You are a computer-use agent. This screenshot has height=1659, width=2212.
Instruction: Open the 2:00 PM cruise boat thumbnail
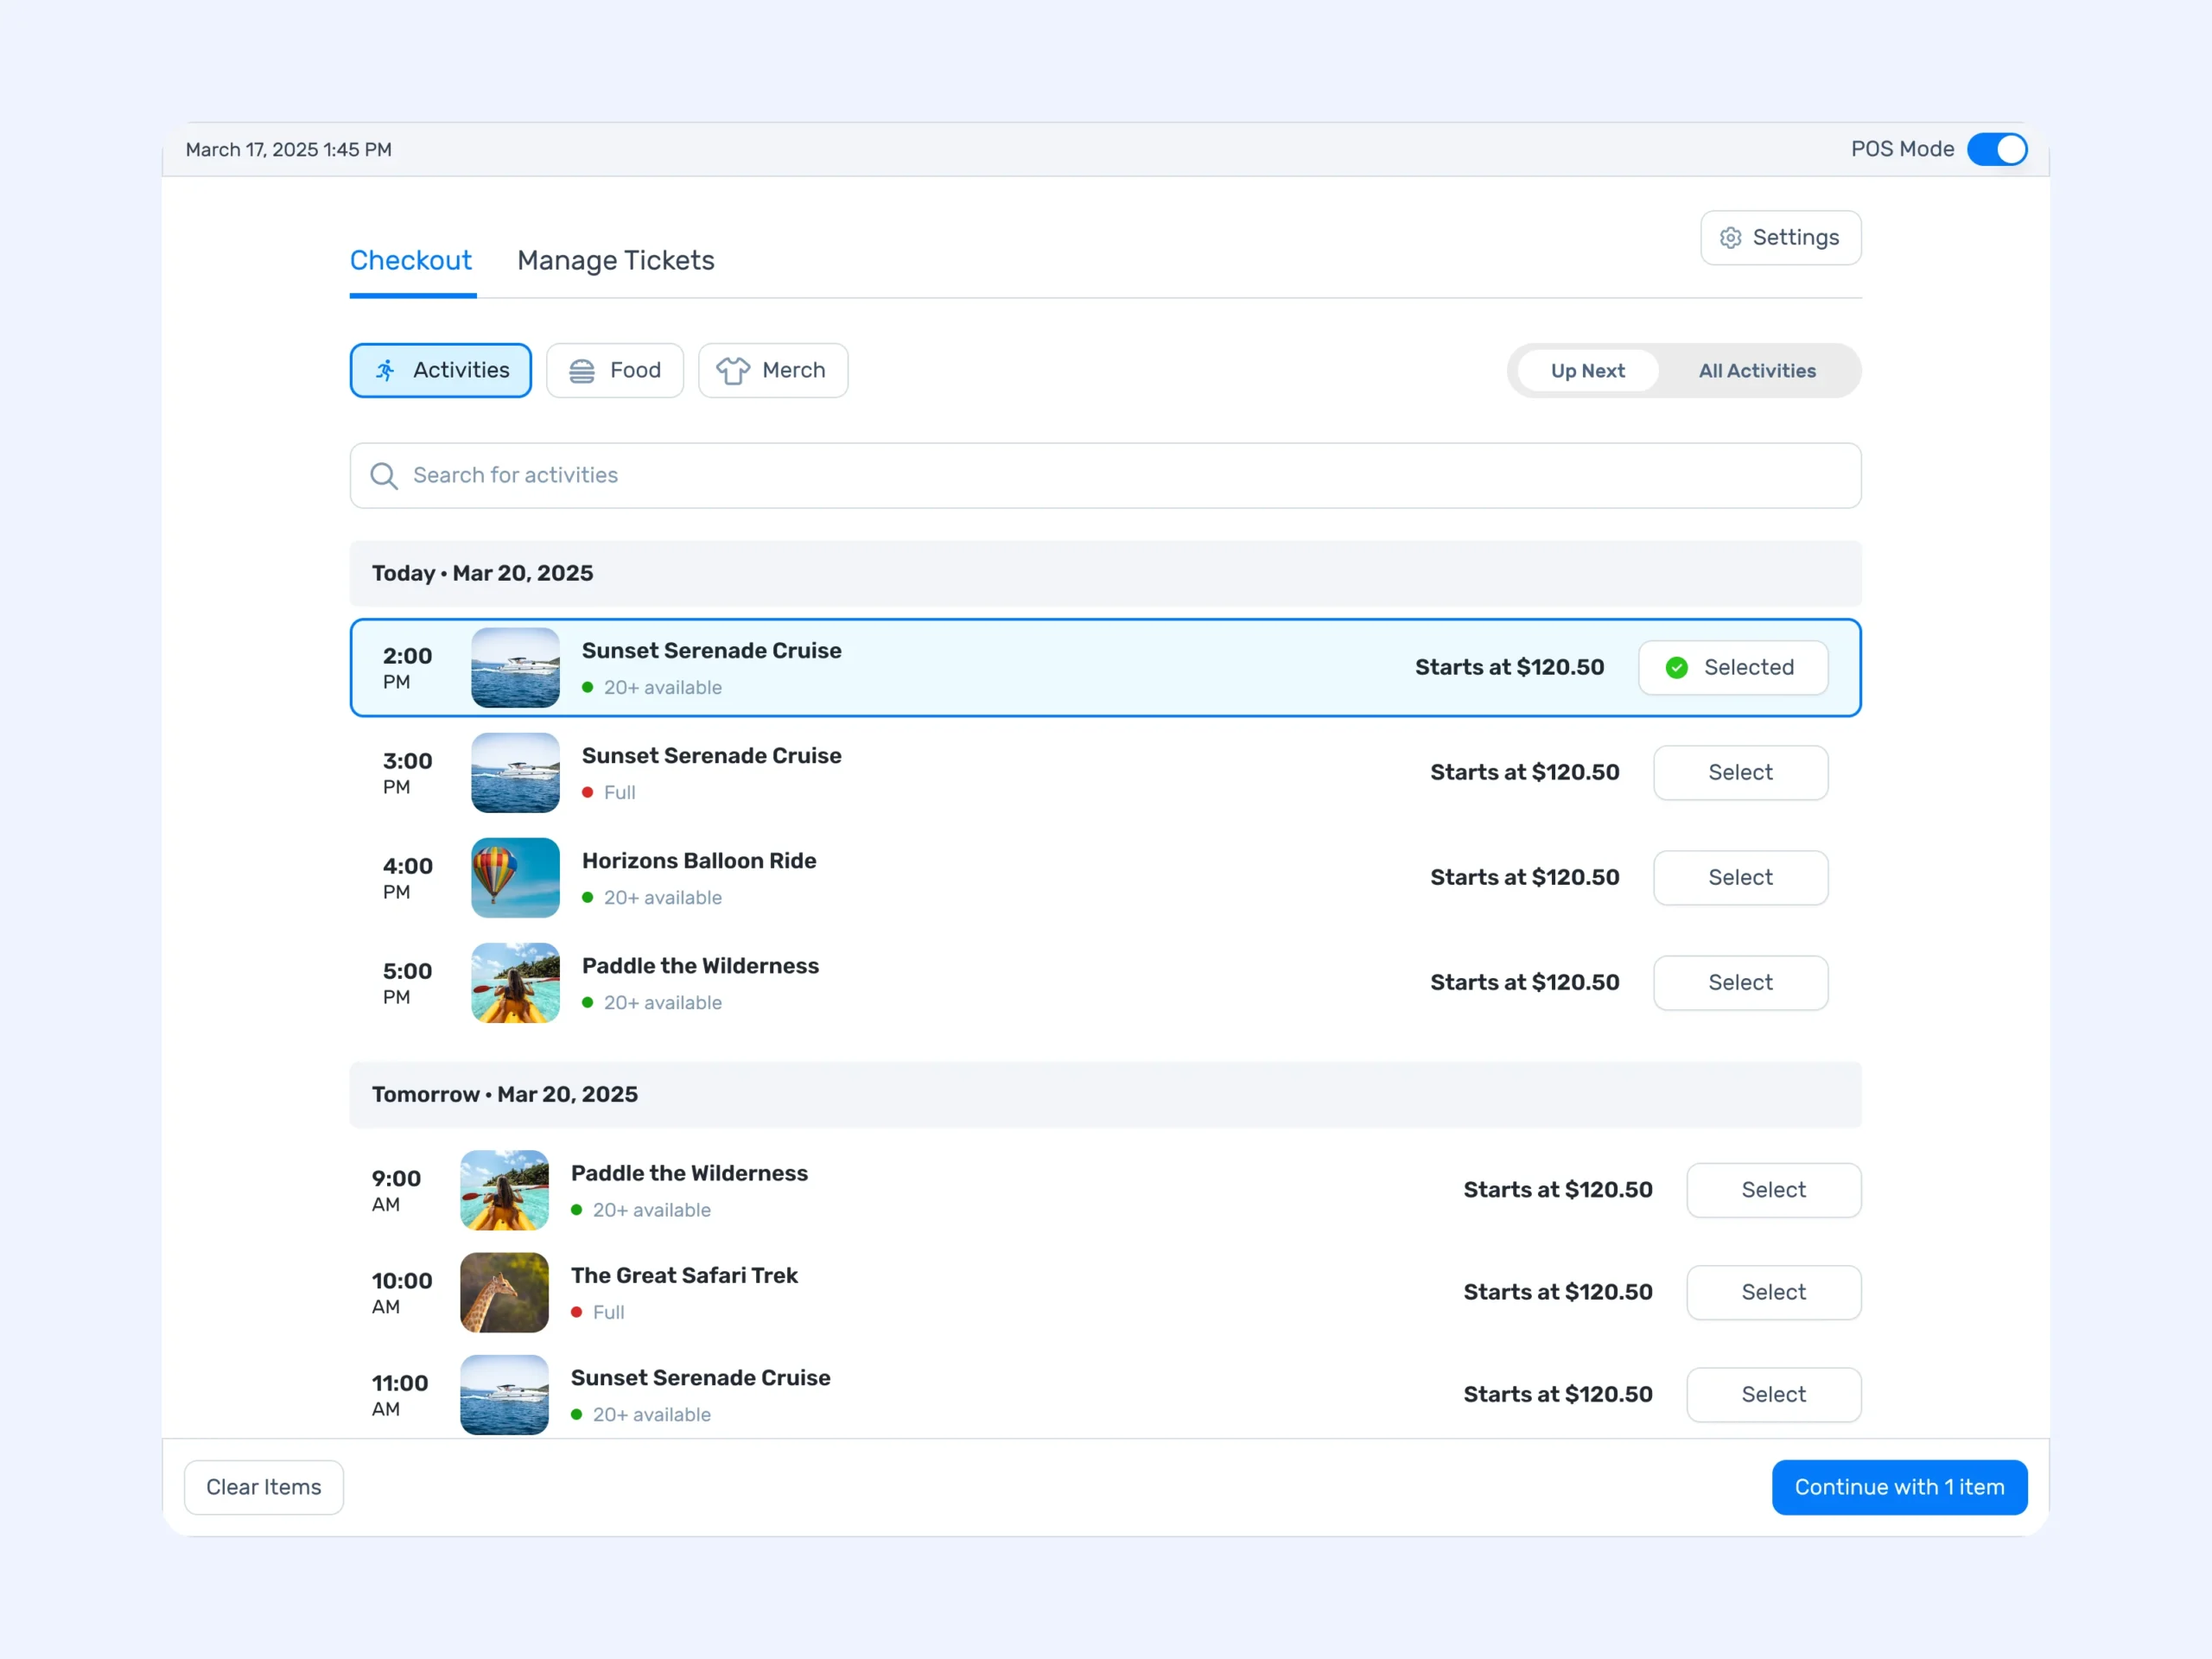[515, 667]
